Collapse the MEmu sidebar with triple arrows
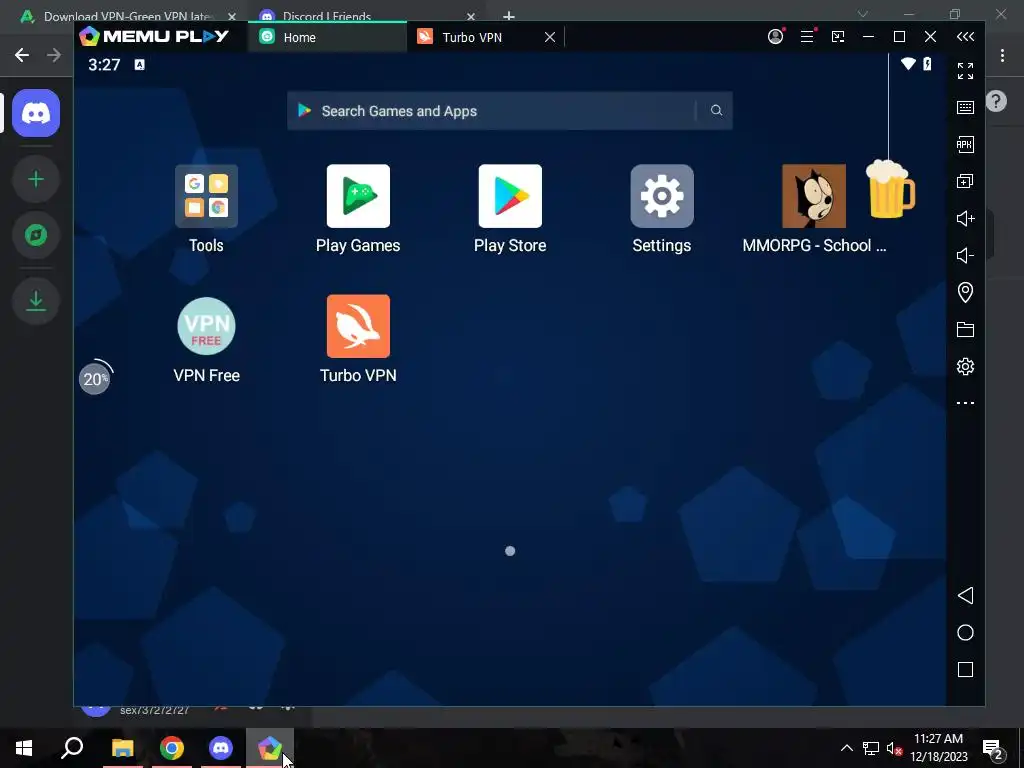 [x=965, y=37]
